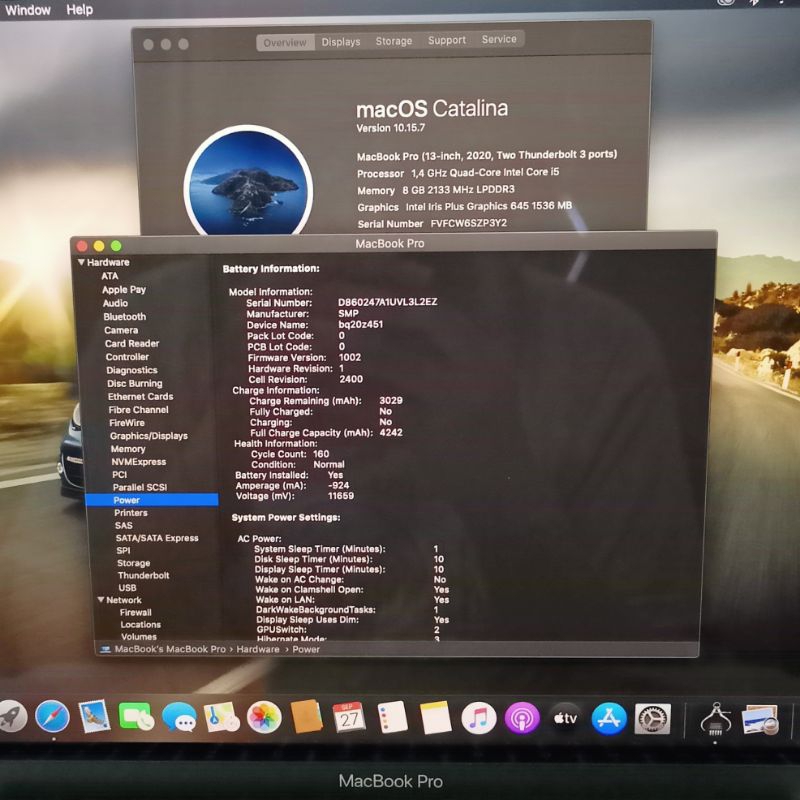Click the Full Charge Capacity value 4242
Viewport: 800px width, 800px height.
pyautogui.click(x=391, y=433)
